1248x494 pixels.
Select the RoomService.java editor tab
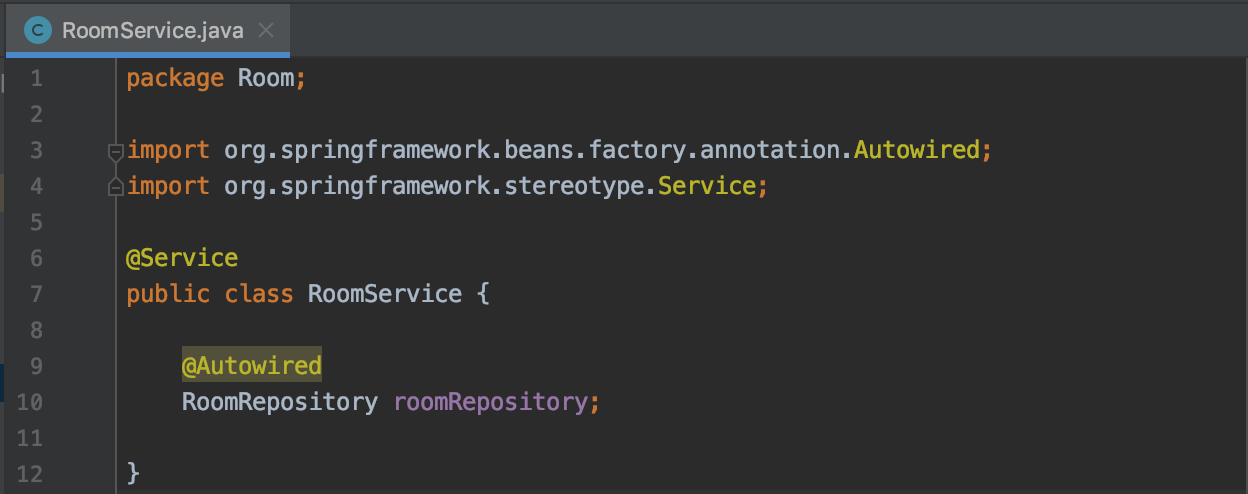148,30
